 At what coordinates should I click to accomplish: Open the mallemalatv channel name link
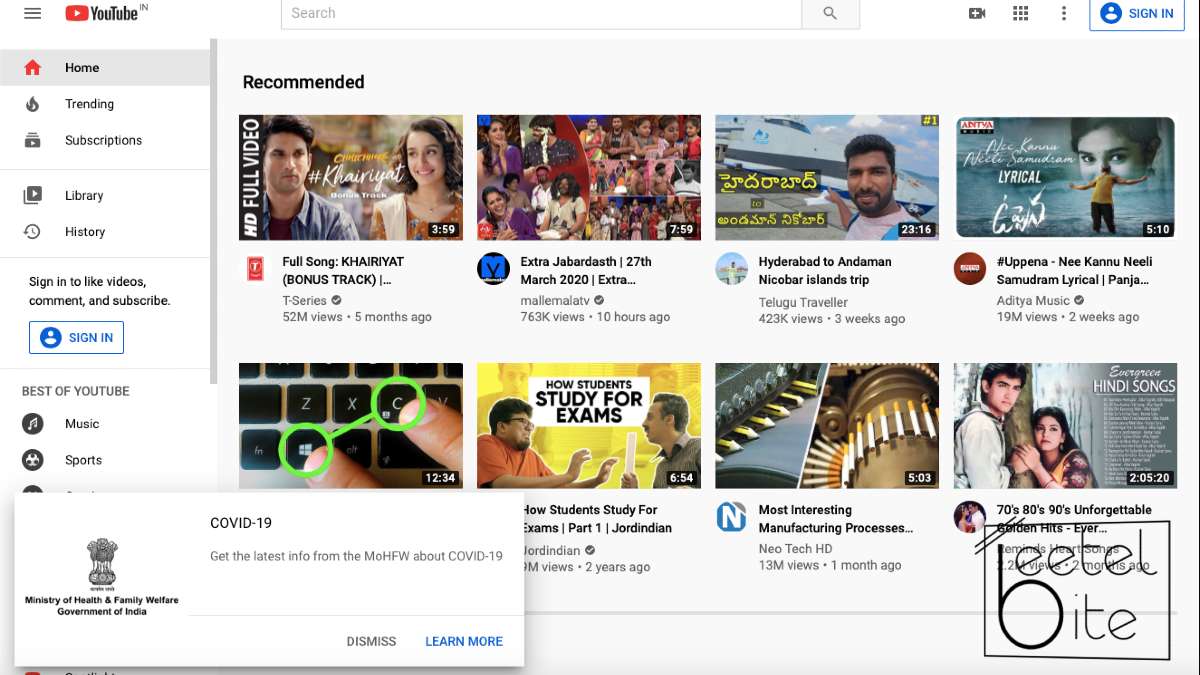(x=555, y=300)
